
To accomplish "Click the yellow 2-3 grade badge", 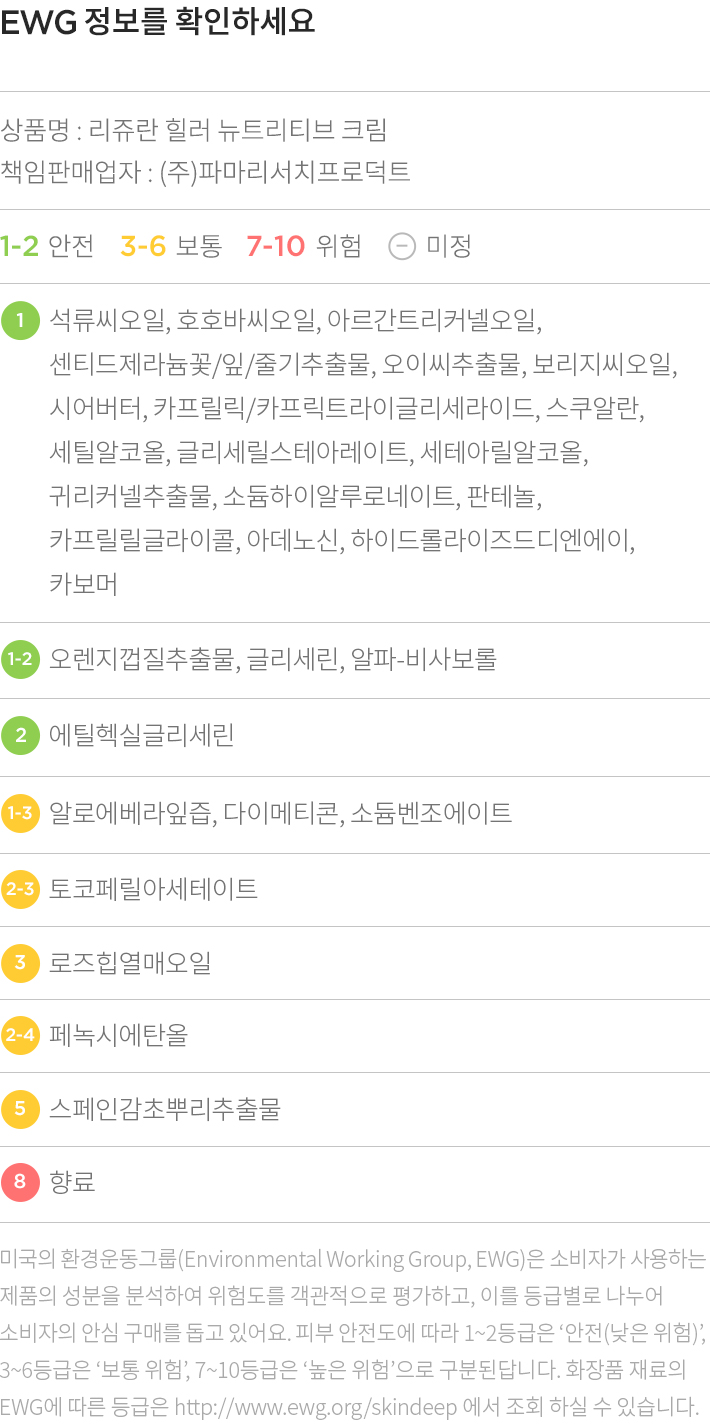I will (20, 888).
